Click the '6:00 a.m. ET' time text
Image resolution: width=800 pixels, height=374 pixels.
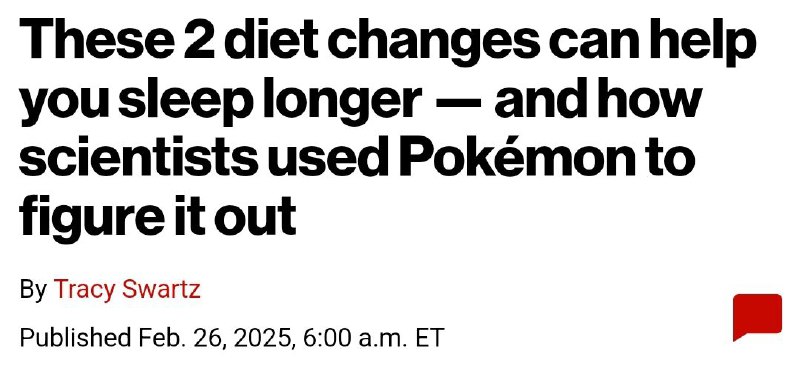[373, 338]
